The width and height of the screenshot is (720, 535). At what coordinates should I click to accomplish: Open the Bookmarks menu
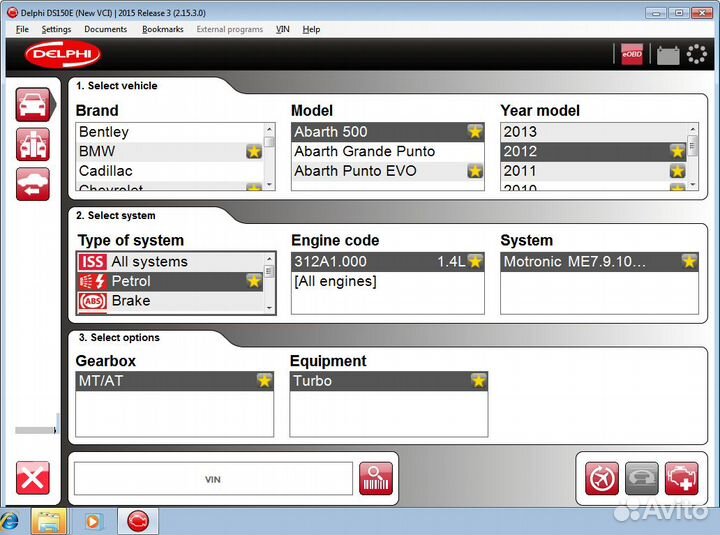pyautogui.click(x=162, y=29)
